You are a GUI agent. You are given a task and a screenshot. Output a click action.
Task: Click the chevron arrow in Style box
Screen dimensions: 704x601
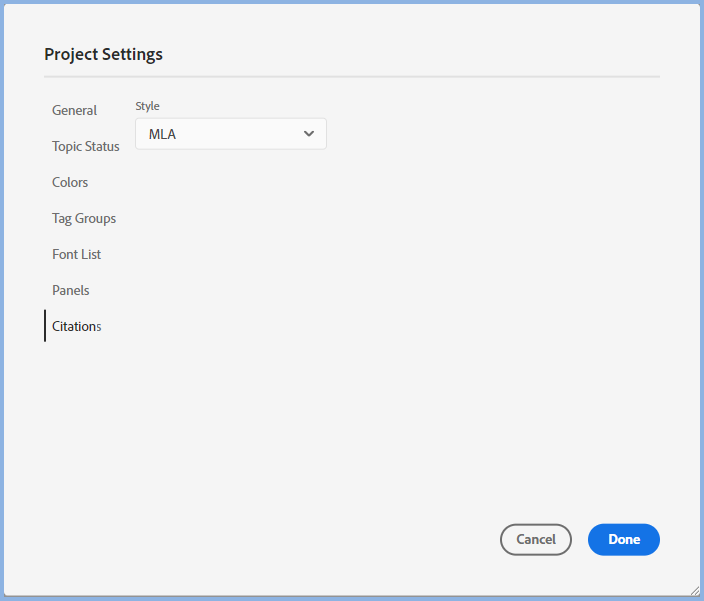[x=308, y=134]
